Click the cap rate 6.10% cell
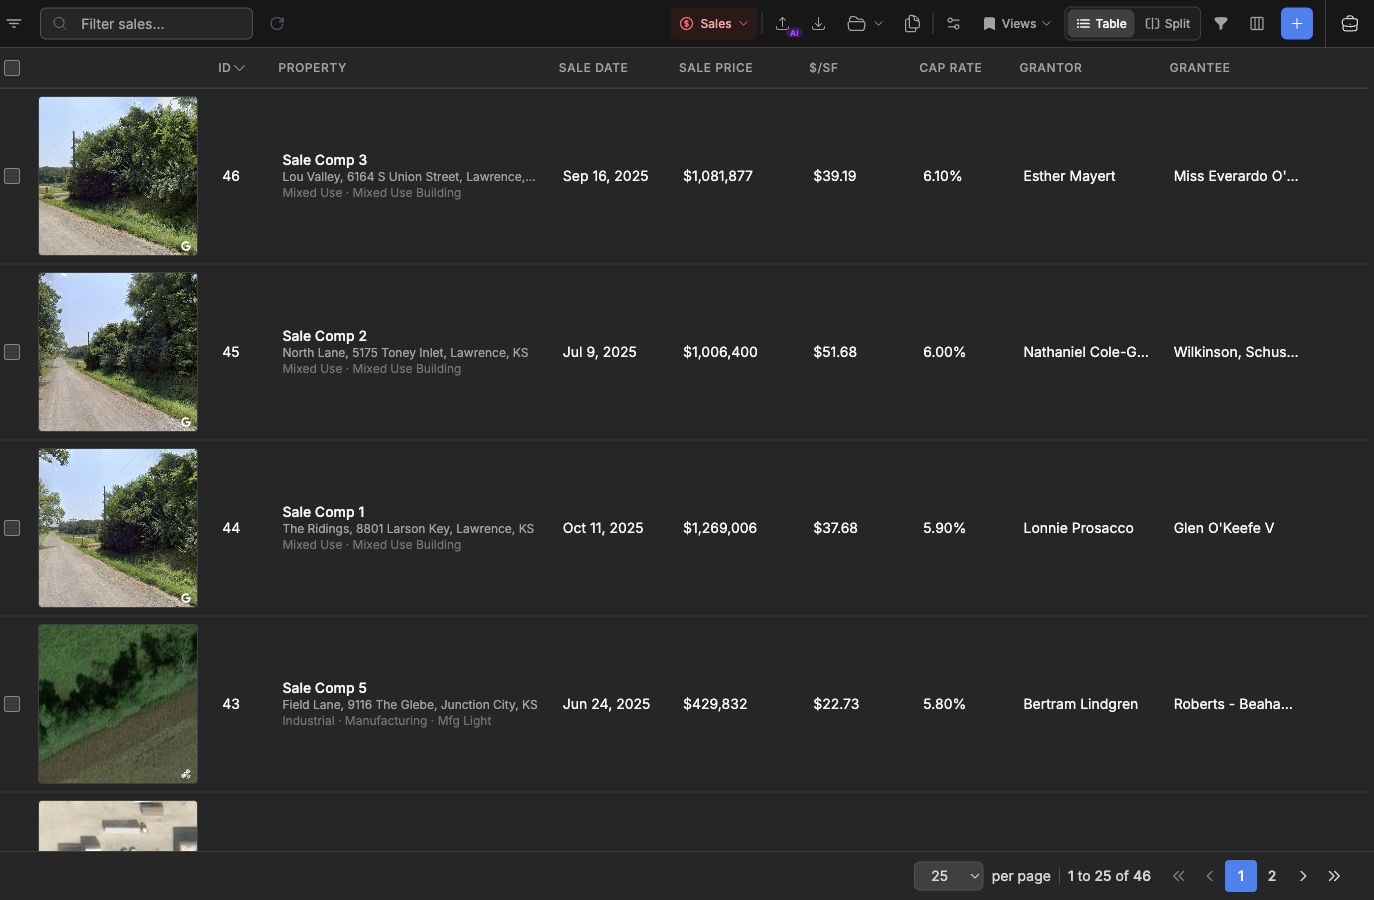1374x900 pixels. 942,176
